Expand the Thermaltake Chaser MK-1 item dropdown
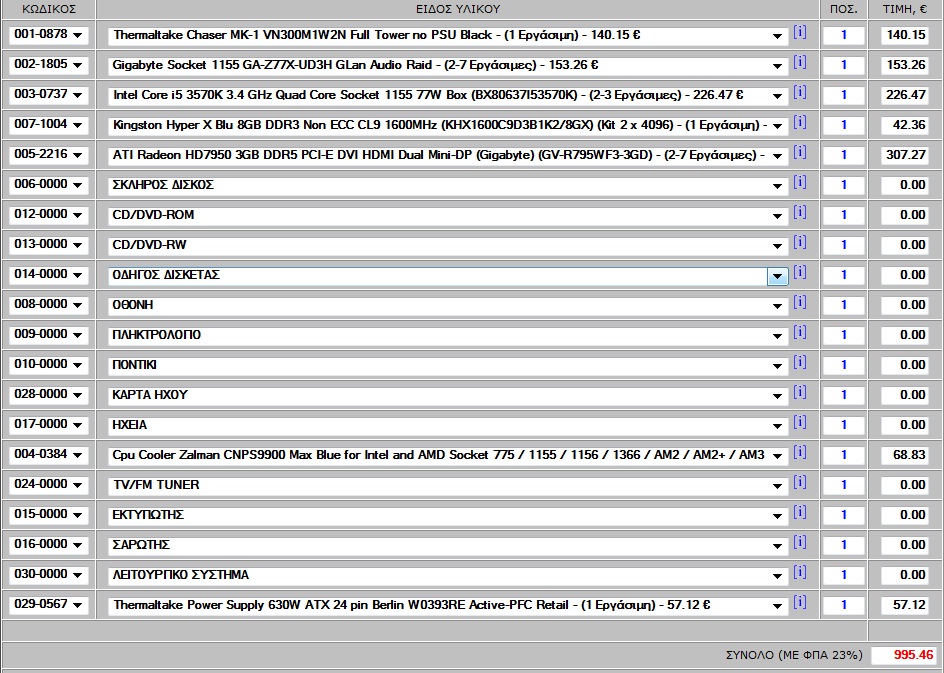This screenshot has width=944, height=673. 778,37
